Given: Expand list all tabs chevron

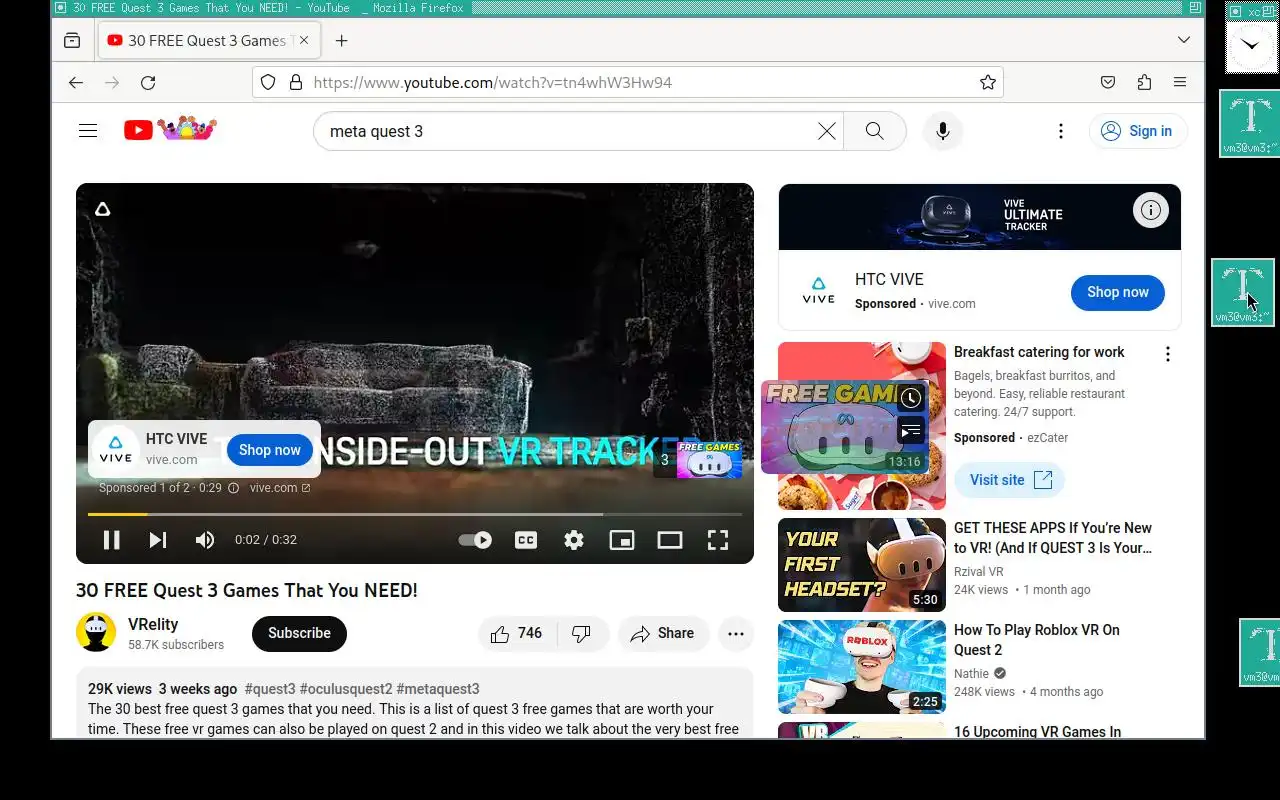Looking at the screenshot, I should [1184, 41].
